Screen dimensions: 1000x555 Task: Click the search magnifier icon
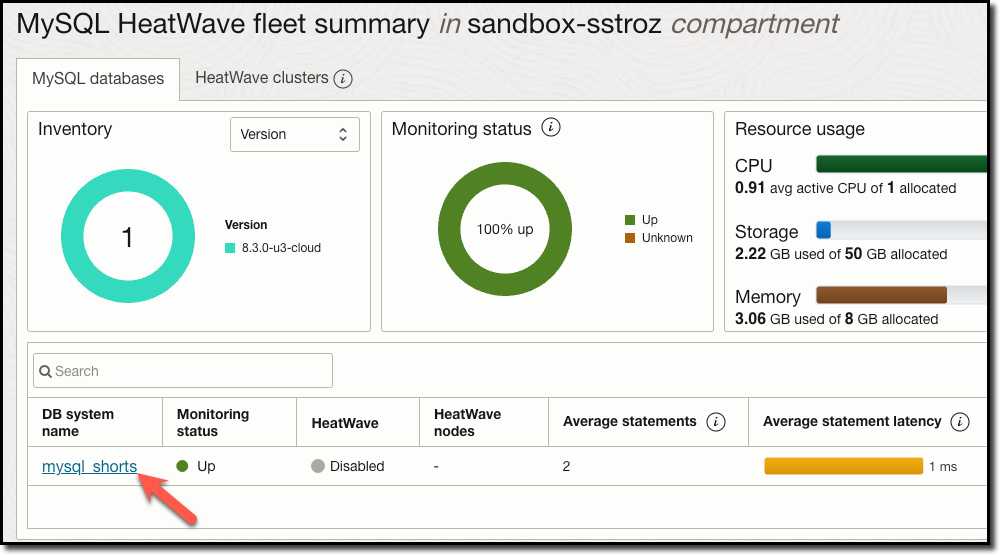coord(45,371)
